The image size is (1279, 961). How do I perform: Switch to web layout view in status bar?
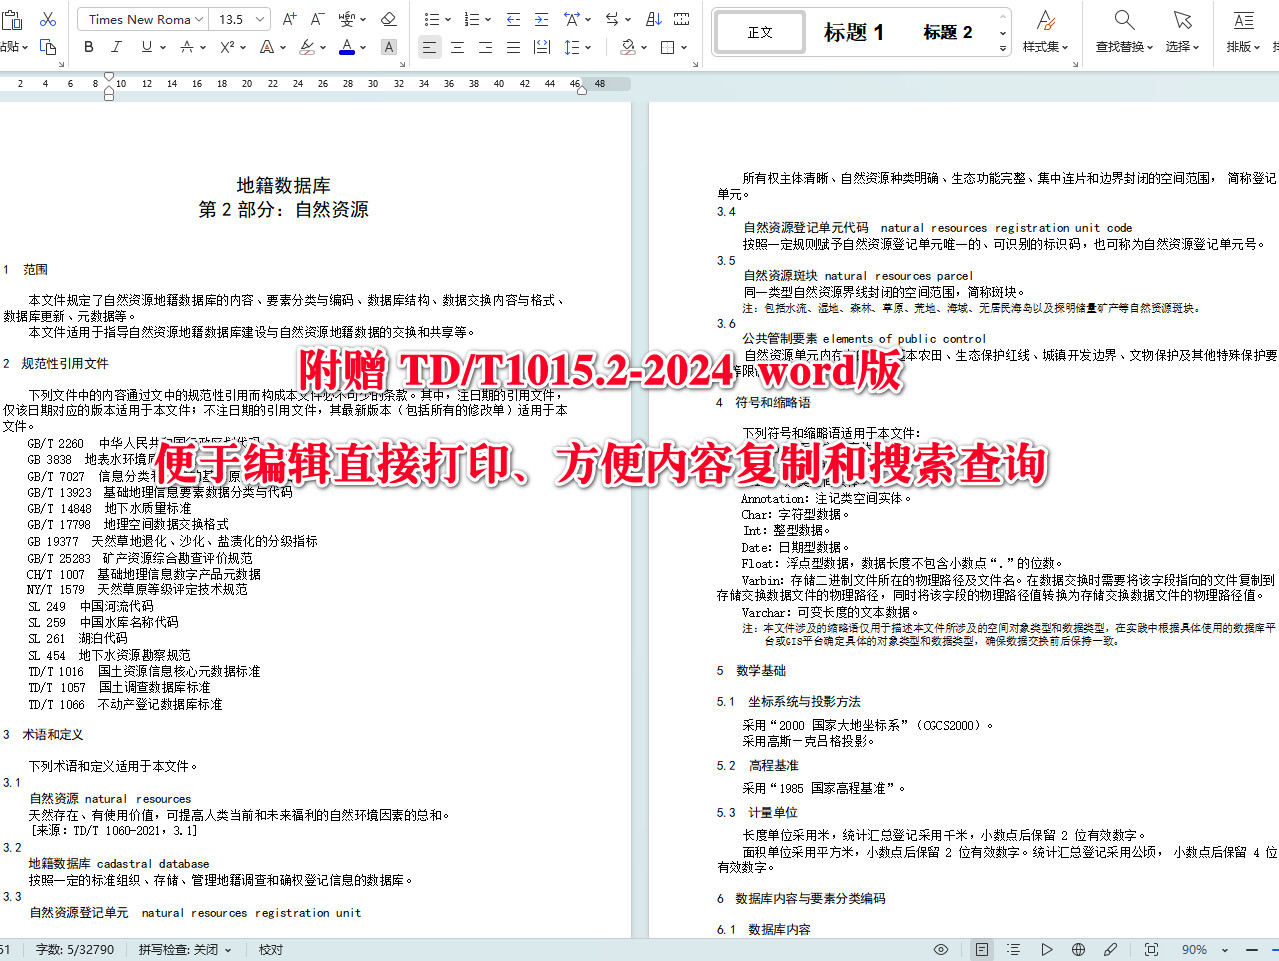pyautogui.click(x=1079, y=949)
